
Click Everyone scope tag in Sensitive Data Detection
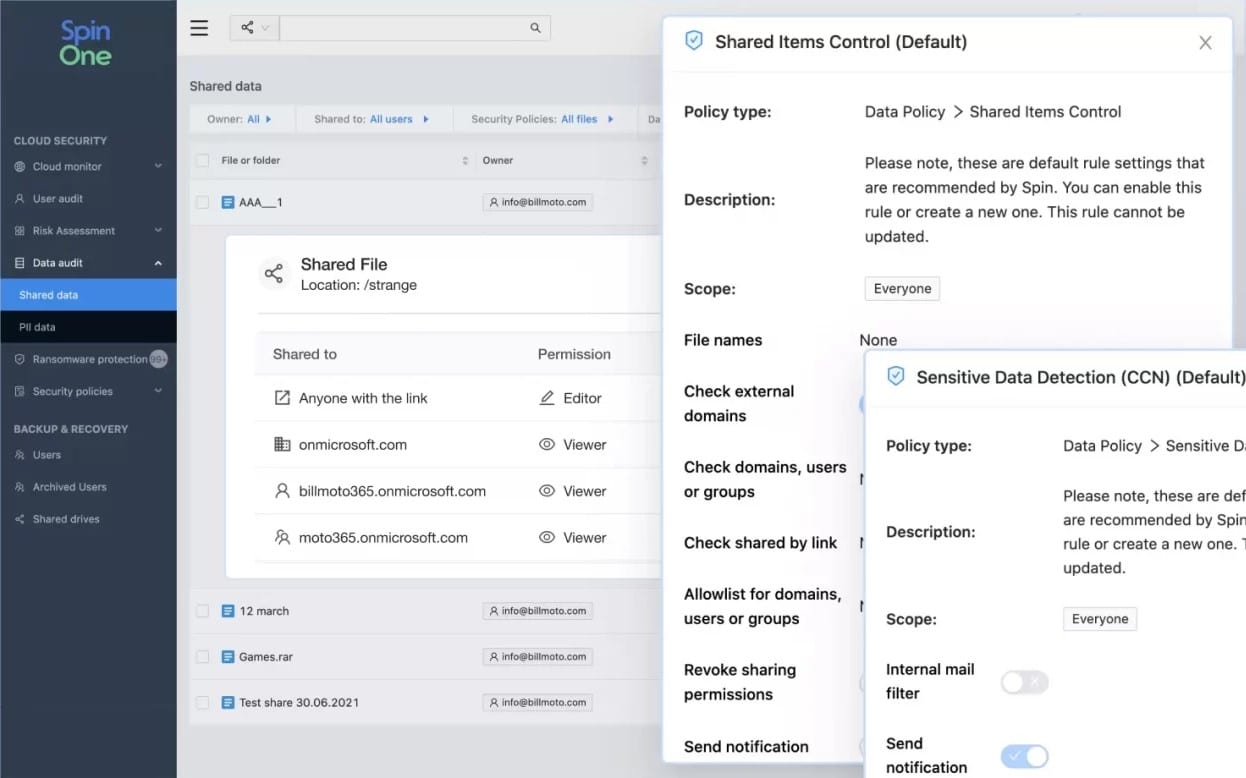point(1100,619)
